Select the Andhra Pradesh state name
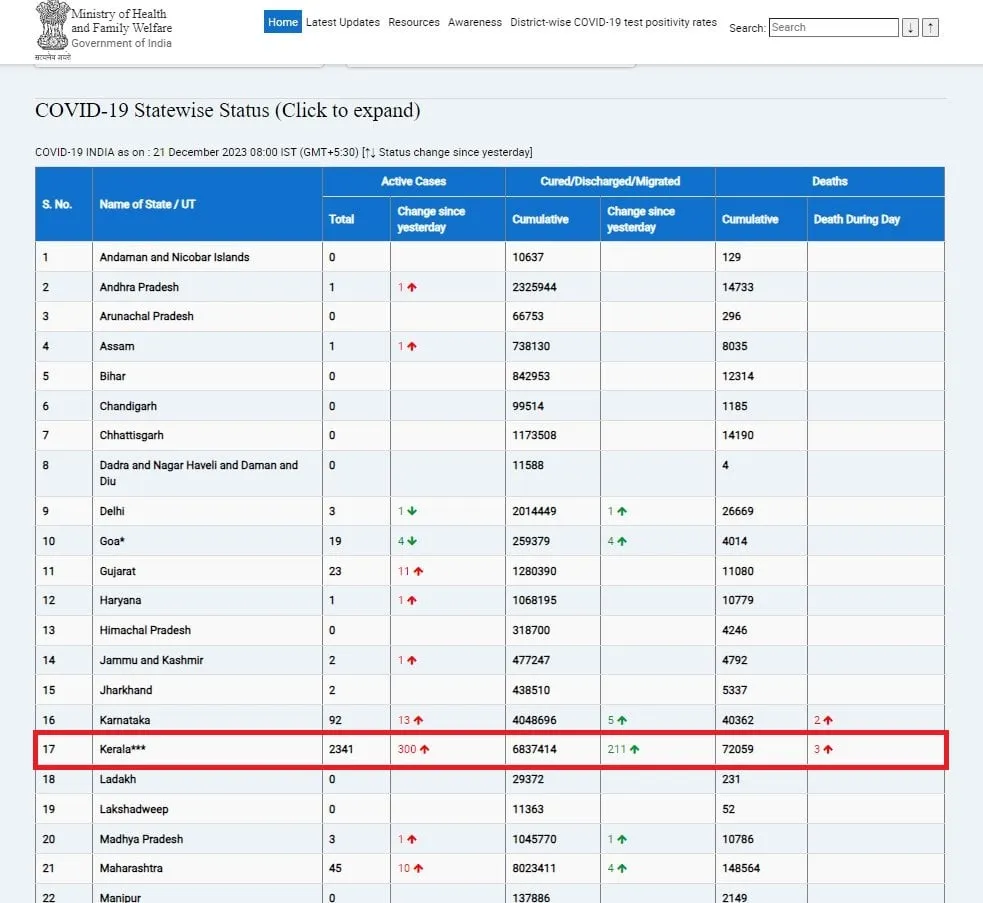983x903 pixels. [x=139, y=287]
